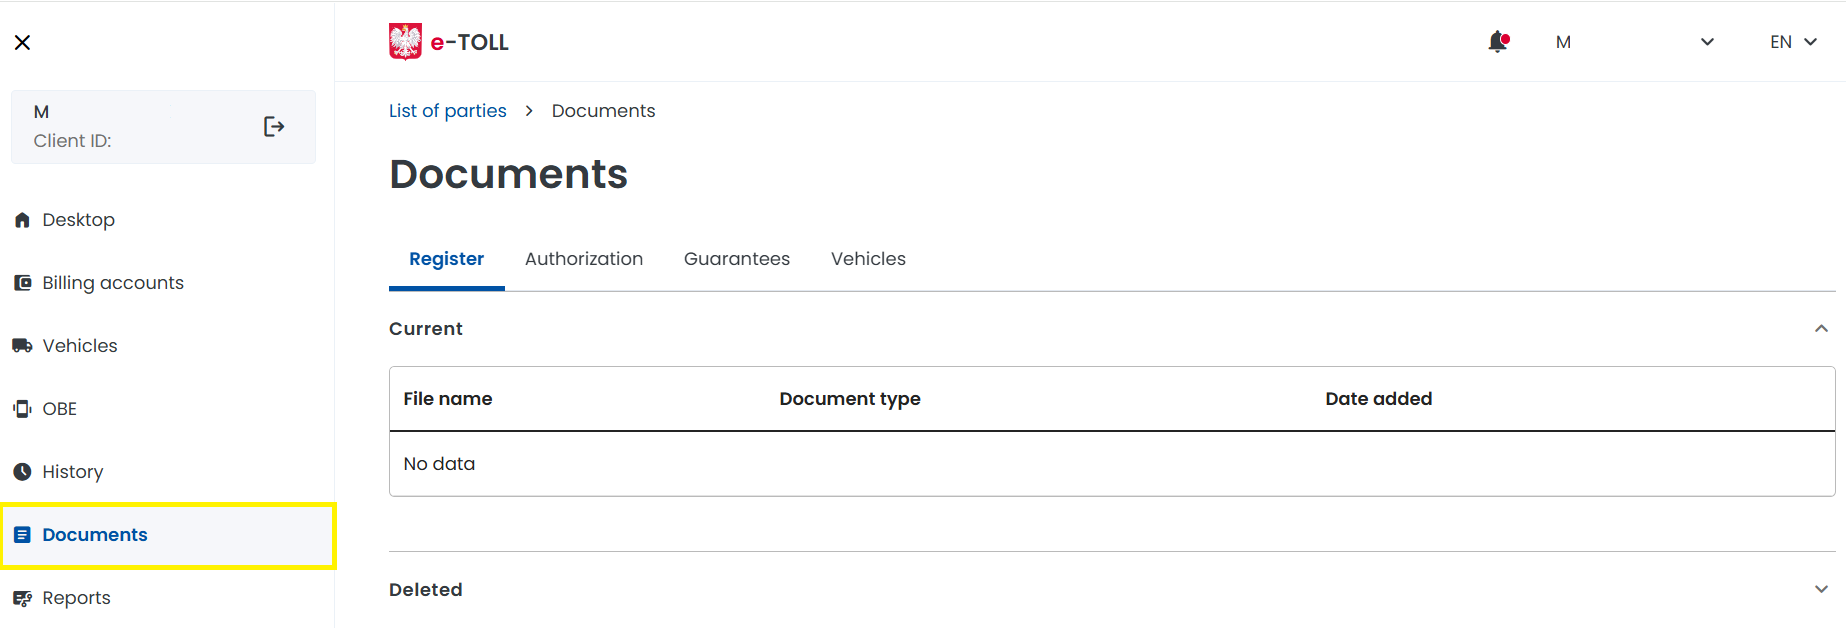Screen dimensions: 1846x628
Task: Click the Reports icon in sidebar
Action: 22,598
